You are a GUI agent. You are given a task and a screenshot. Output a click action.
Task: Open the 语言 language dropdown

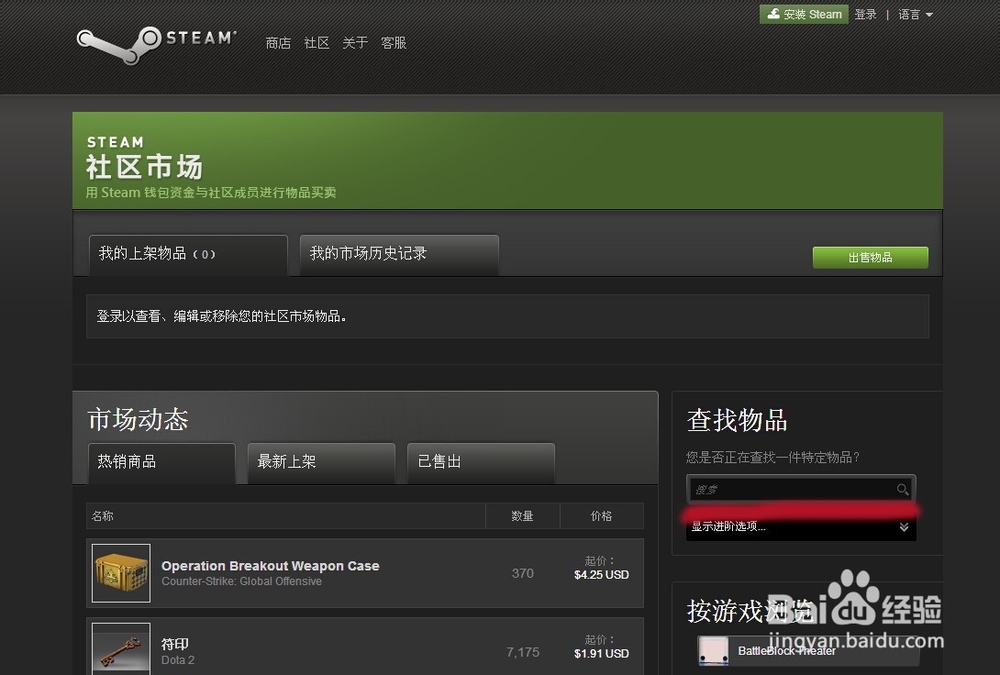click(915, 14)
